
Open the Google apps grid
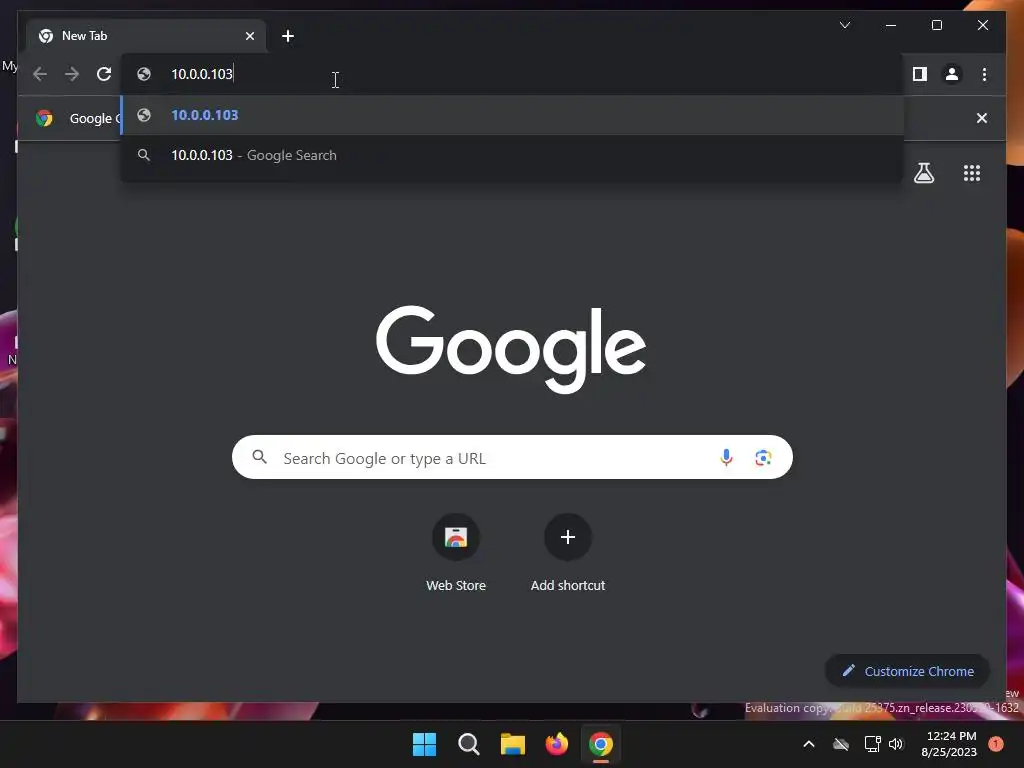972,173
